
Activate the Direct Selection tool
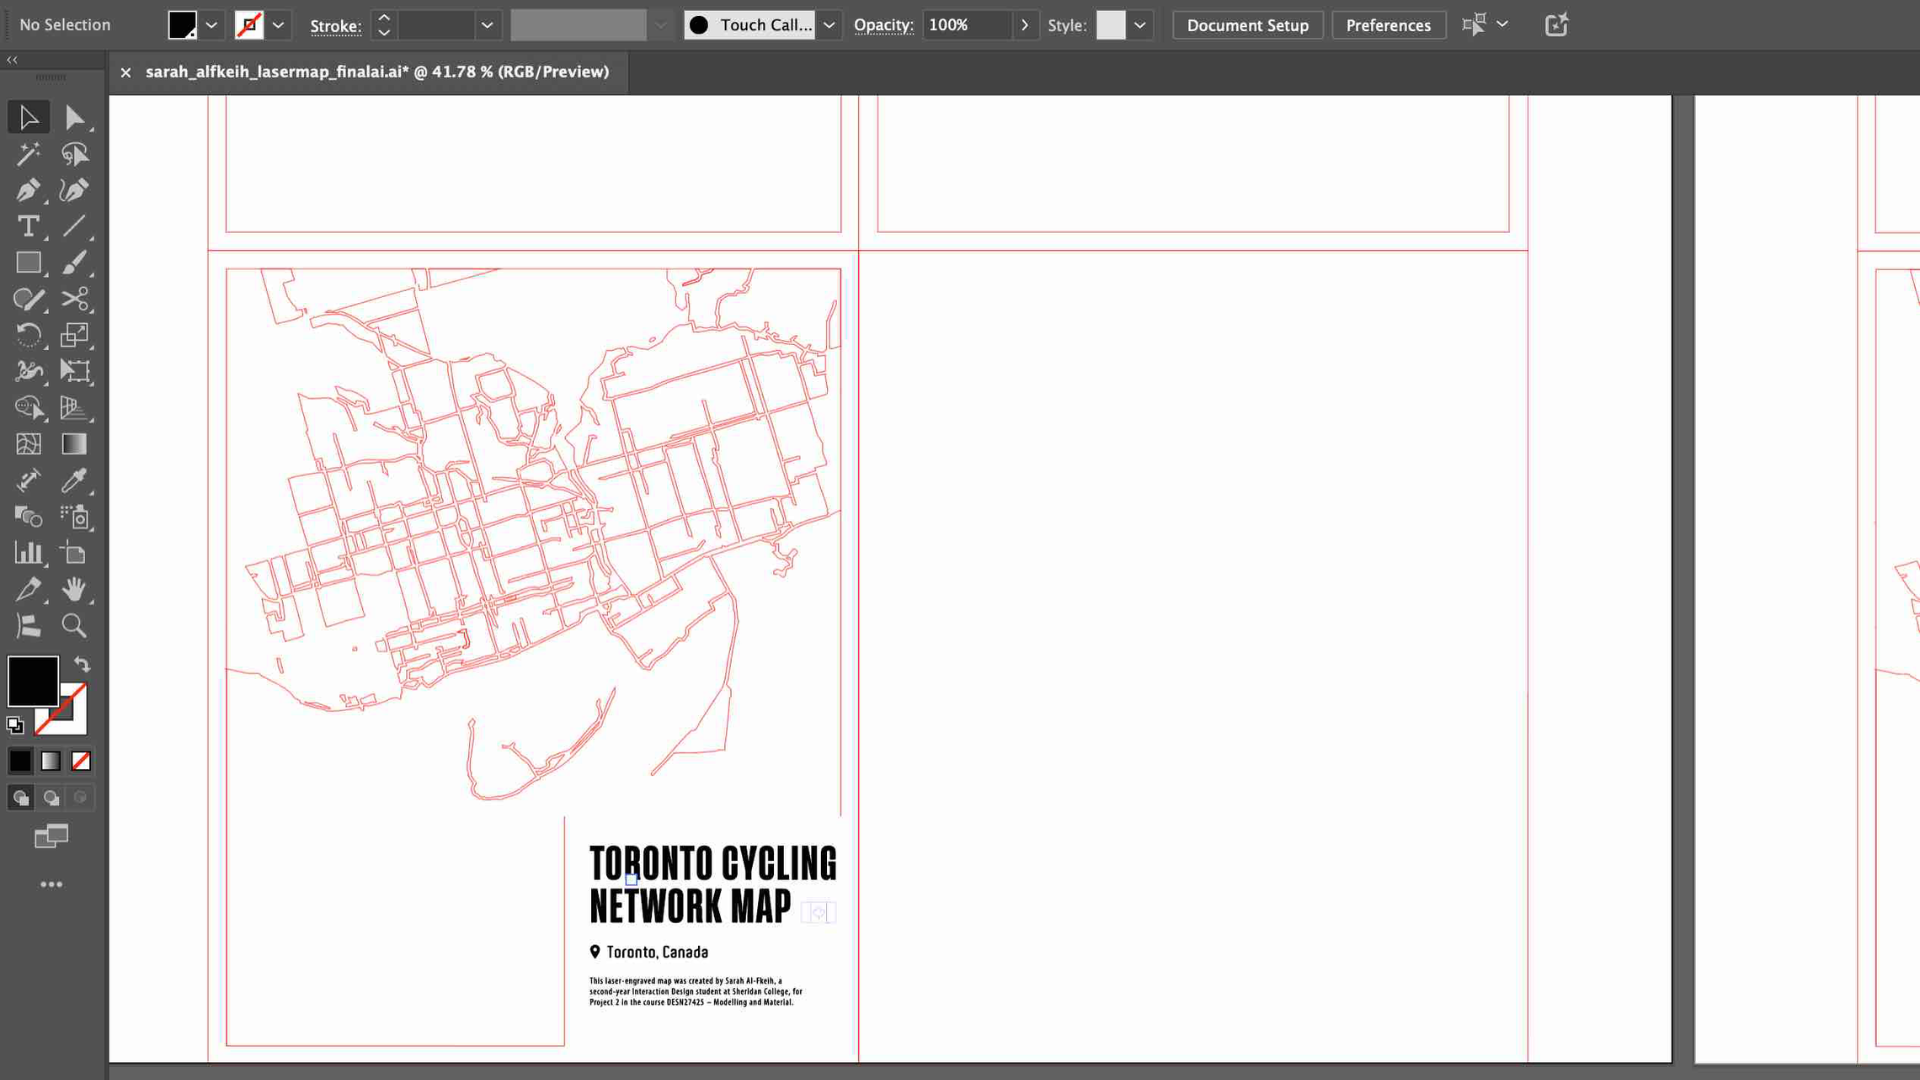[x=77, y=117]
